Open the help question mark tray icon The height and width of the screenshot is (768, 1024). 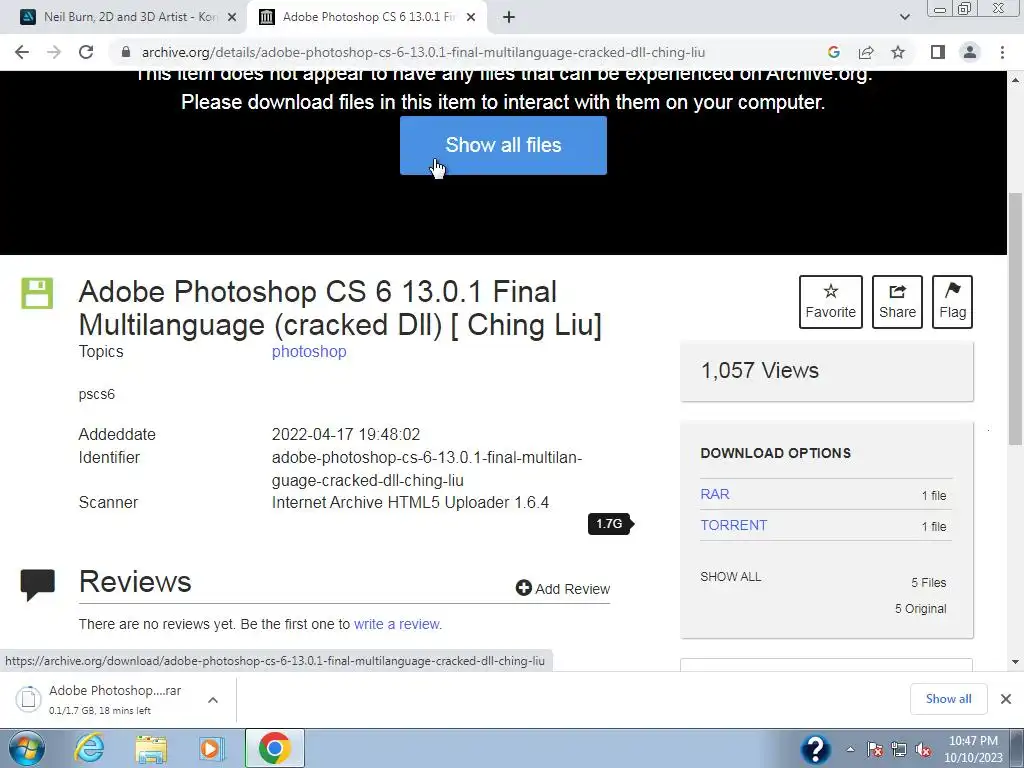tap(816, 749)
